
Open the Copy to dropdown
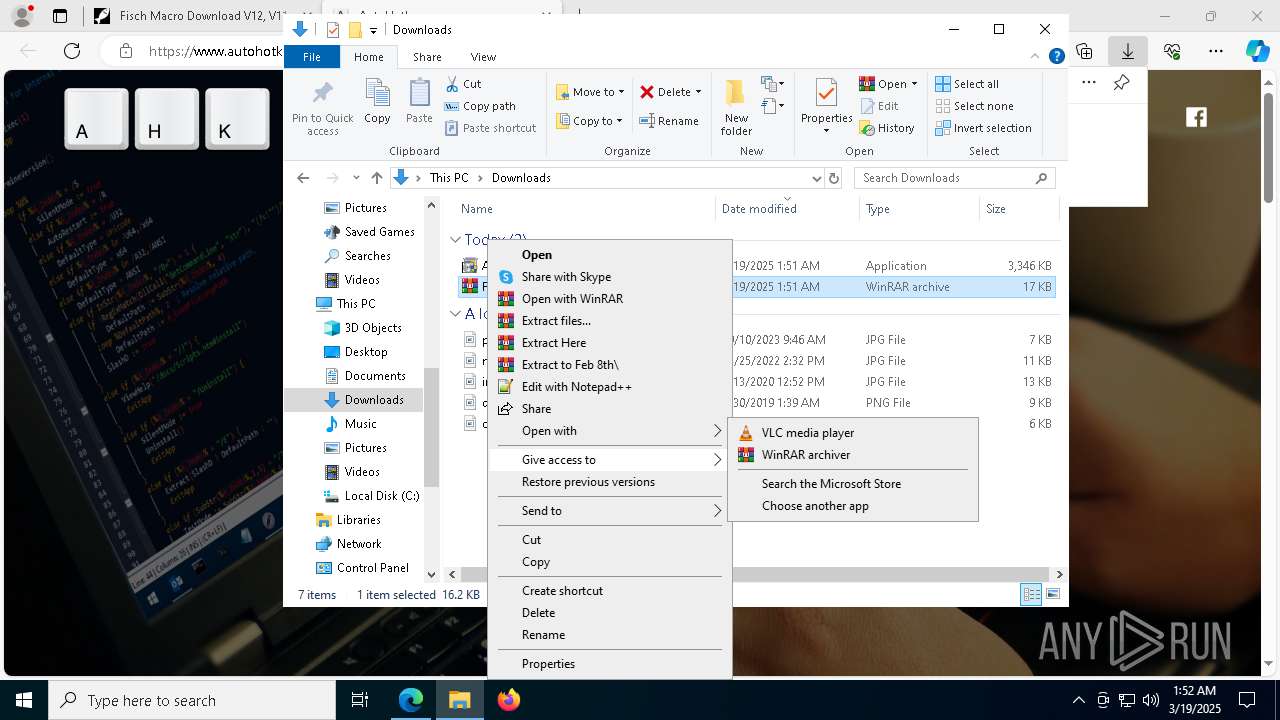coord(590,121)
